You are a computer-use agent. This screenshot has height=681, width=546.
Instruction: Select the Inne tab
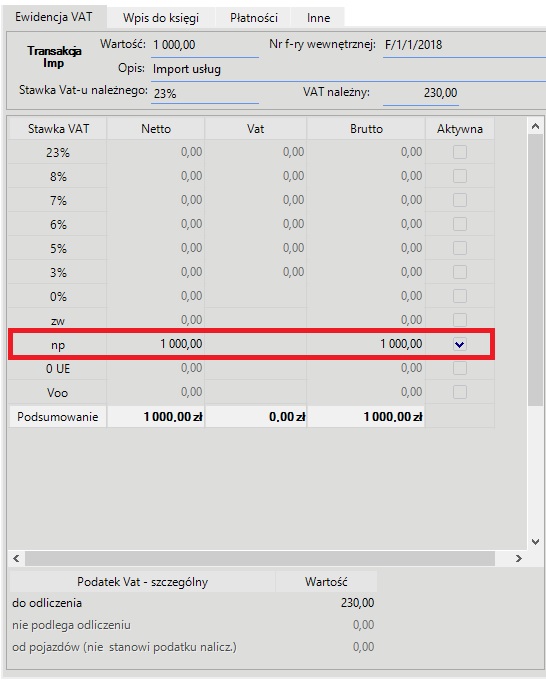(318, 18)
